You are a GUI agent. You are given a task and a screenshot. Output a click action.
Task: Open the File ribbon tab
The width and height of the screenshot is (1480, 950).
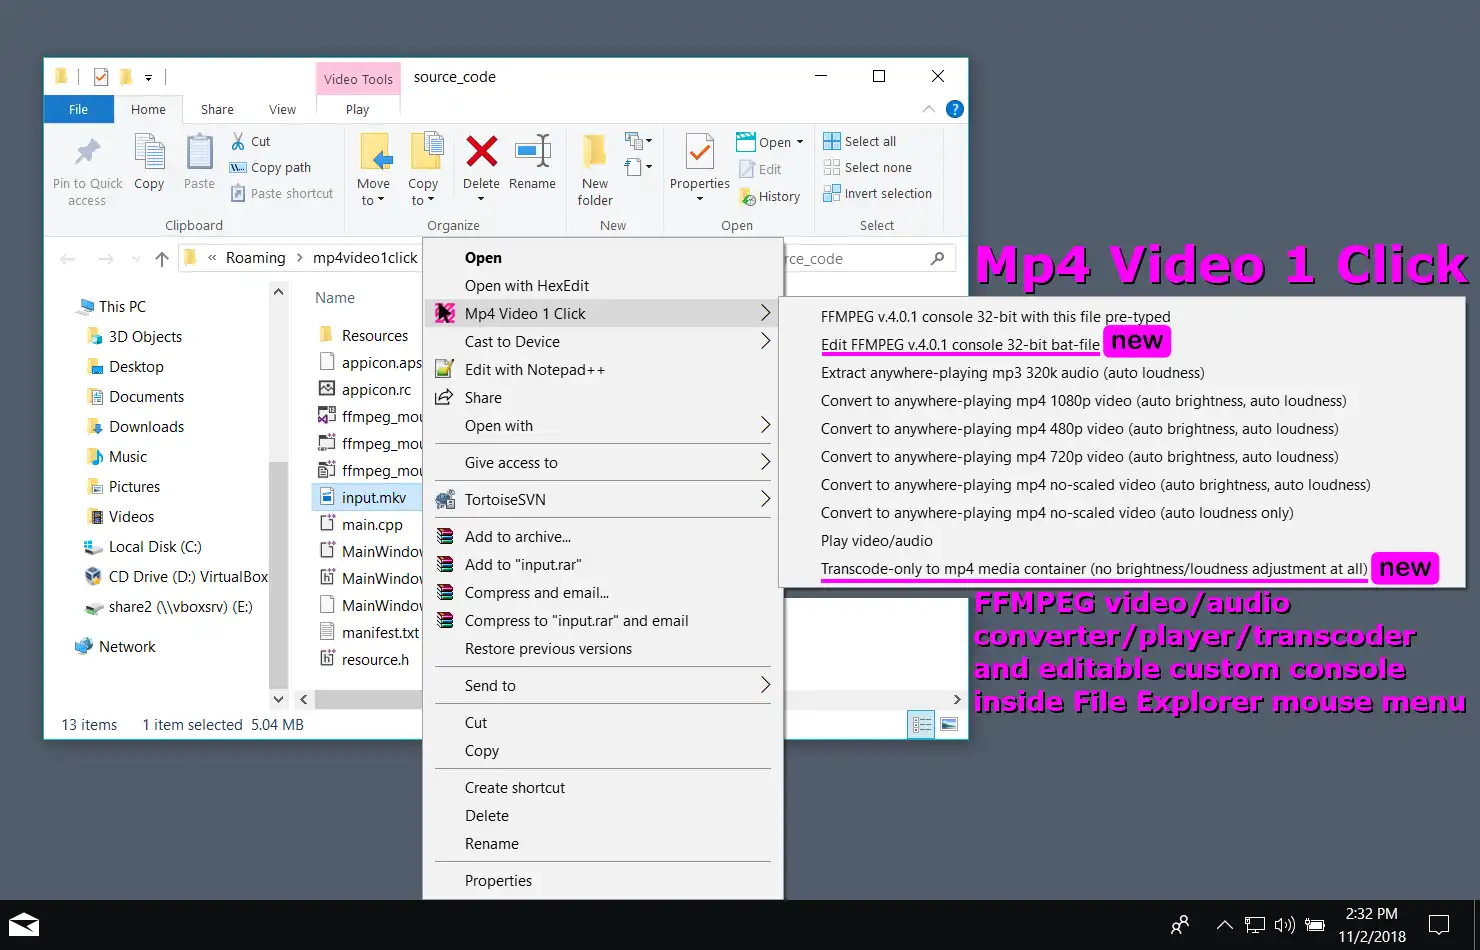tap(78, 110)
